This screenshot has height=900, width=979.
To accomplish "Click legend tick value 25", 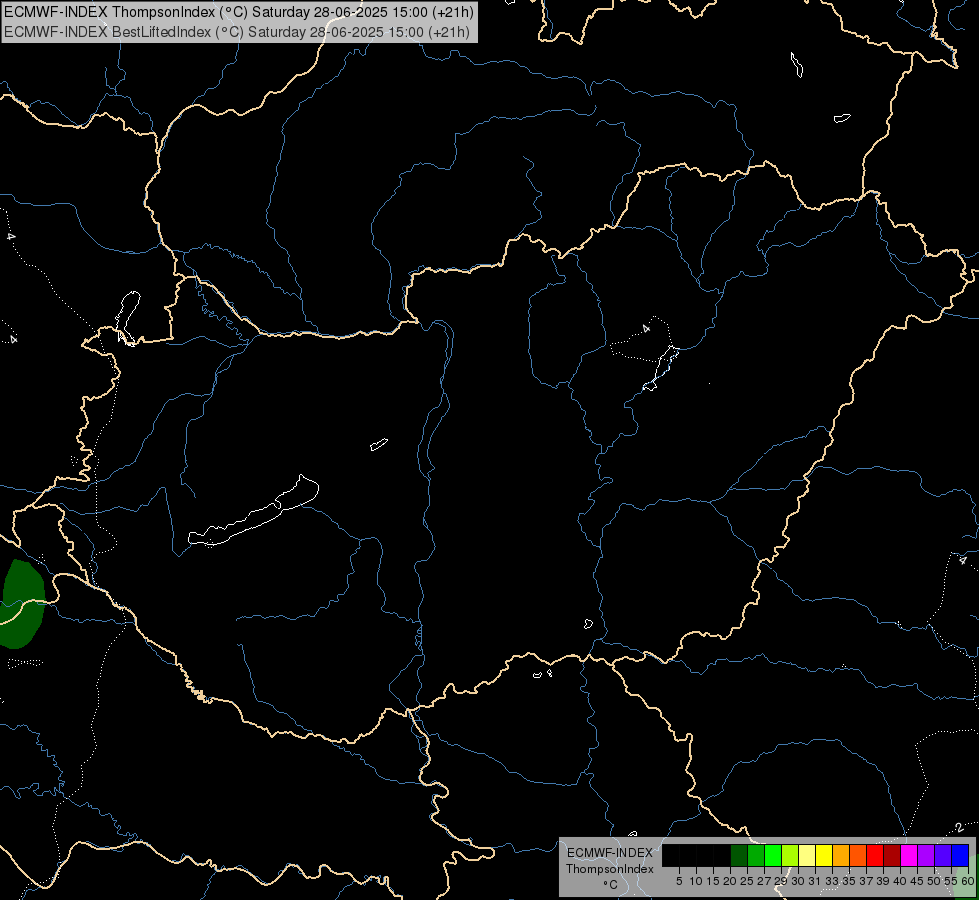I will tap(747, 881).
